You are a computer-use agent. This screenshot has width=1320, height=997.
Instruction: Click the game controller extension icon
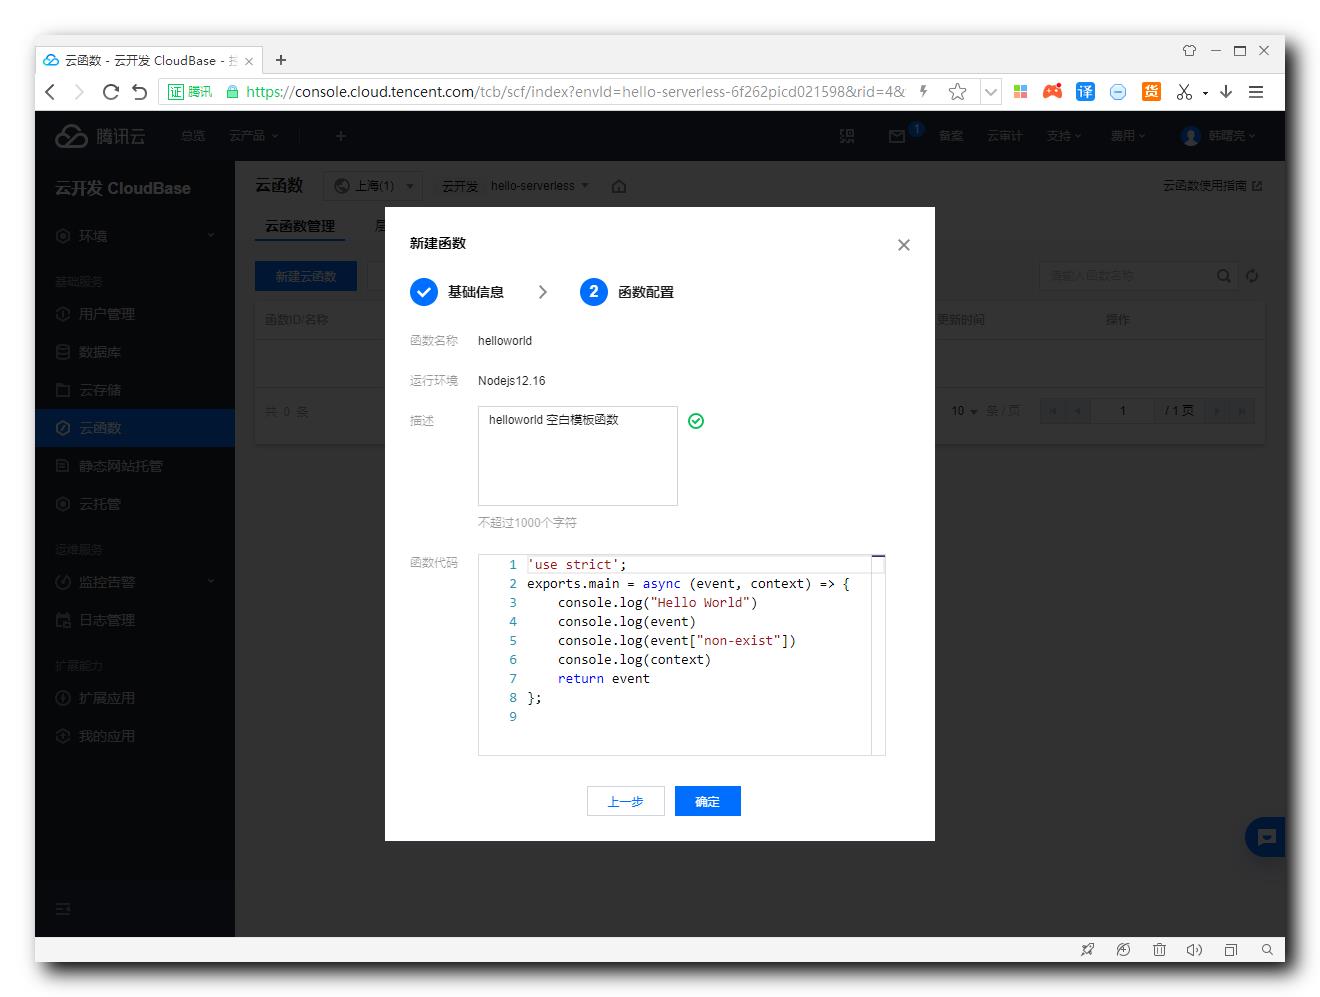[x=1052, y=92]
